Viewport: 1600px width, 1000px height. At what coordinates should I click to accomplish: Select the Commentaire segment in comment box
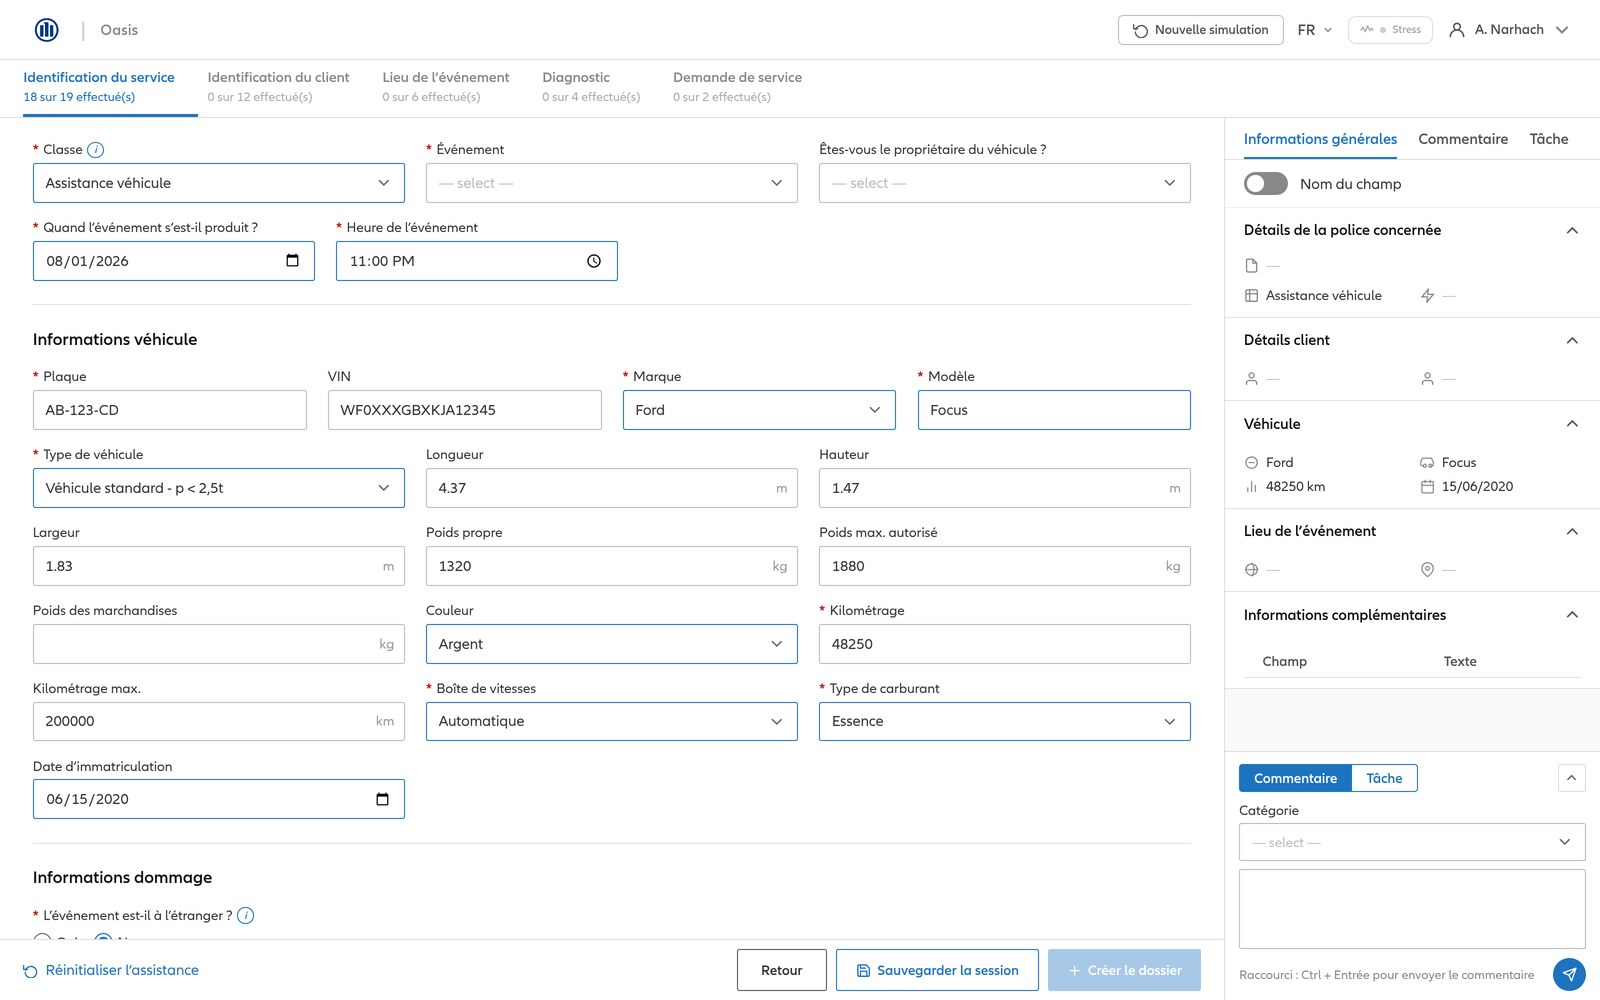click(x=1295, y=778)
